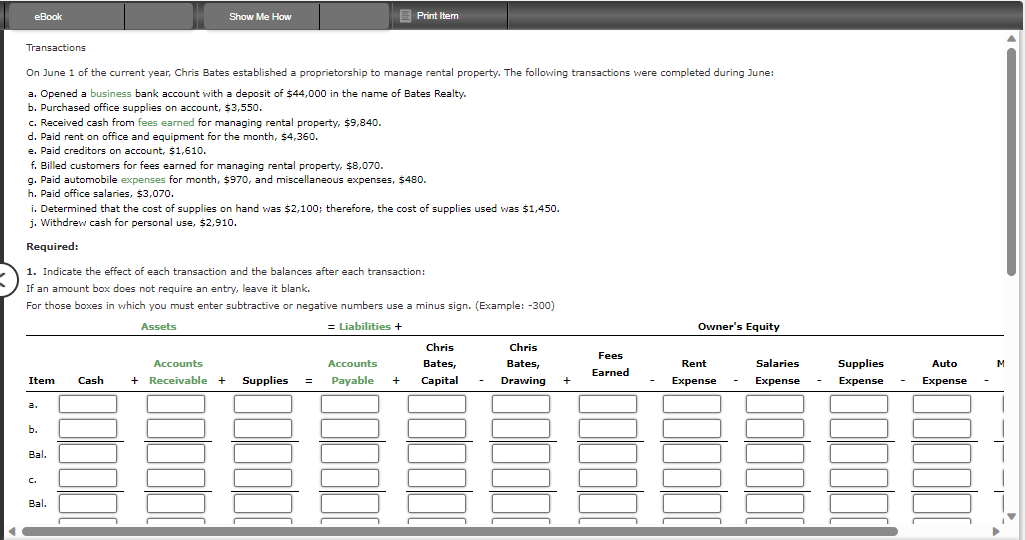Select Chris Bates Capital field in row a
Screen dimensions: 1025x540
[437, 404]
